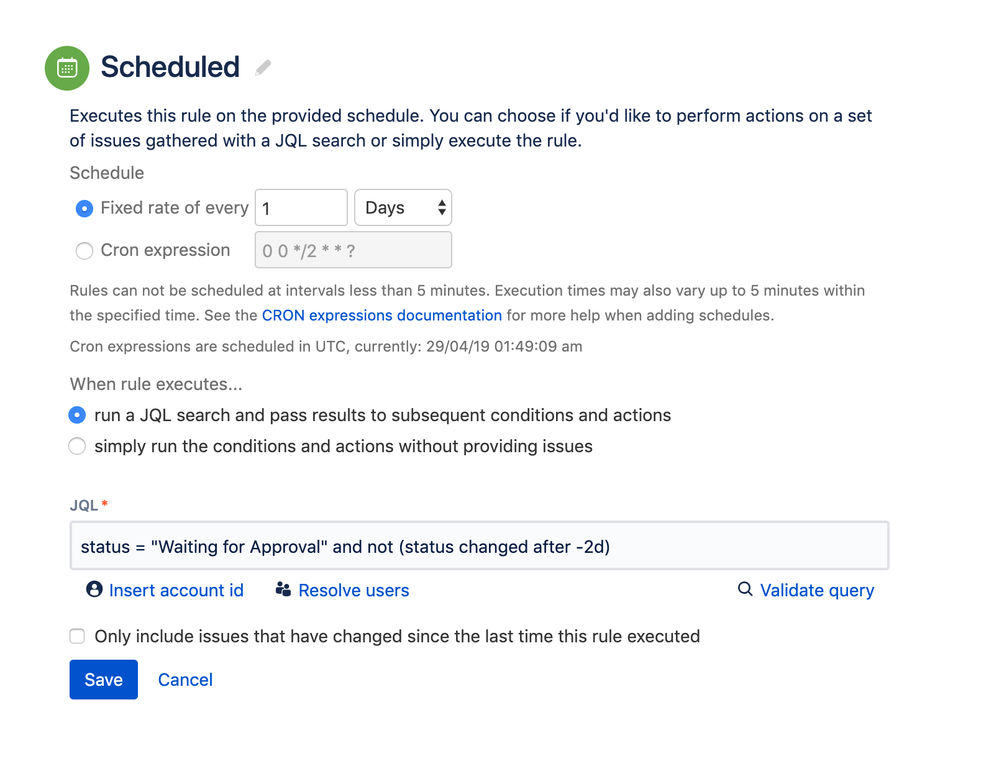Click the person icon for Insert account id
The height and width of the screenshot is (764, 999).
point(94,590)
